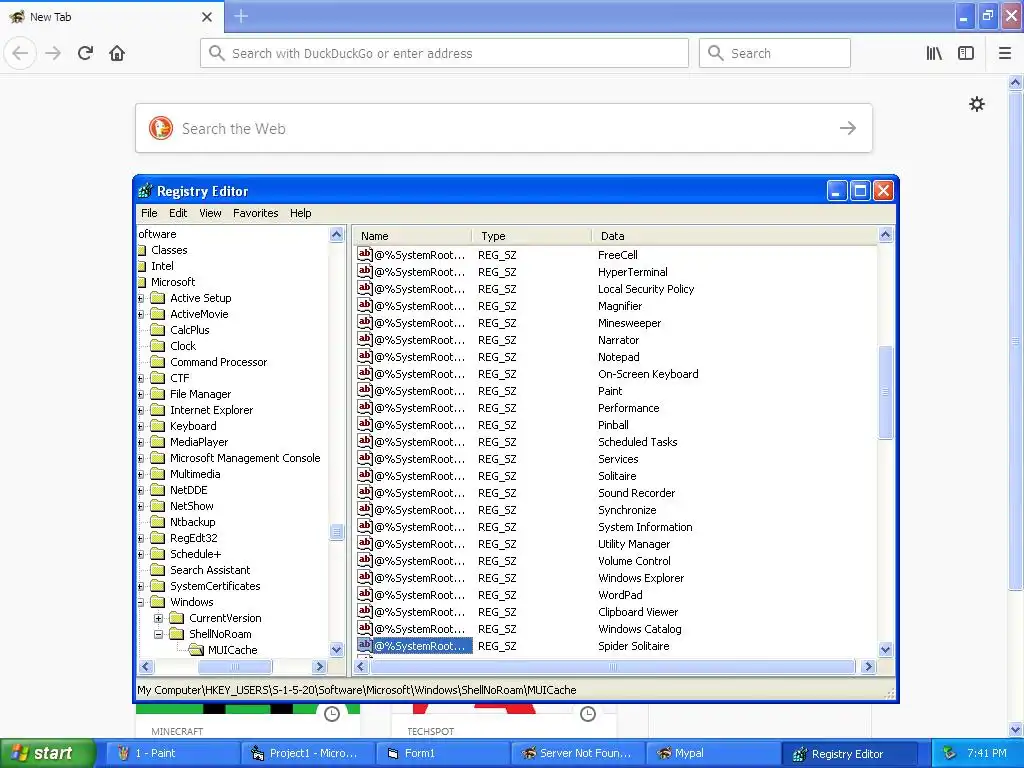
Task: Switch to 1 - Paint taskbar button
Action: click(x=171, y=753)
